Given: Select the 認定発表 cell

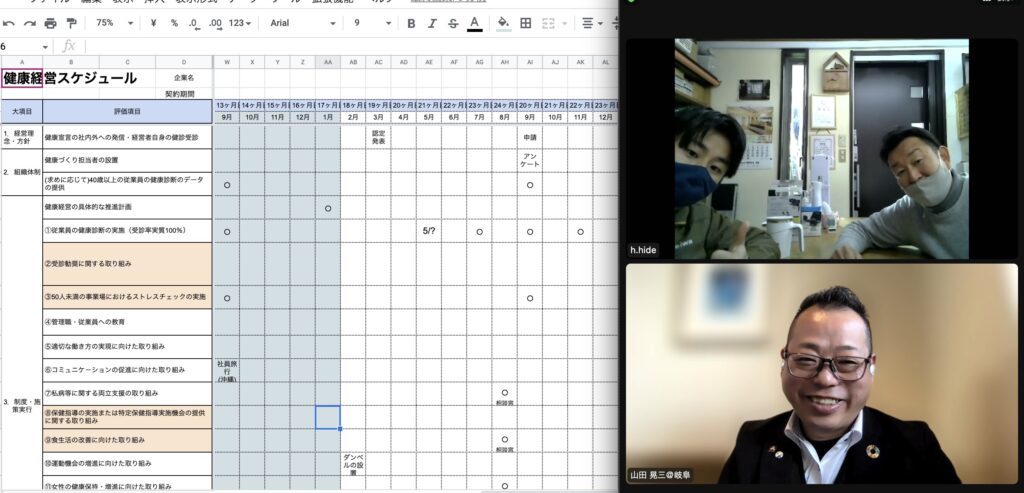Looking at the screenshot, I should [x=378, y=136].
